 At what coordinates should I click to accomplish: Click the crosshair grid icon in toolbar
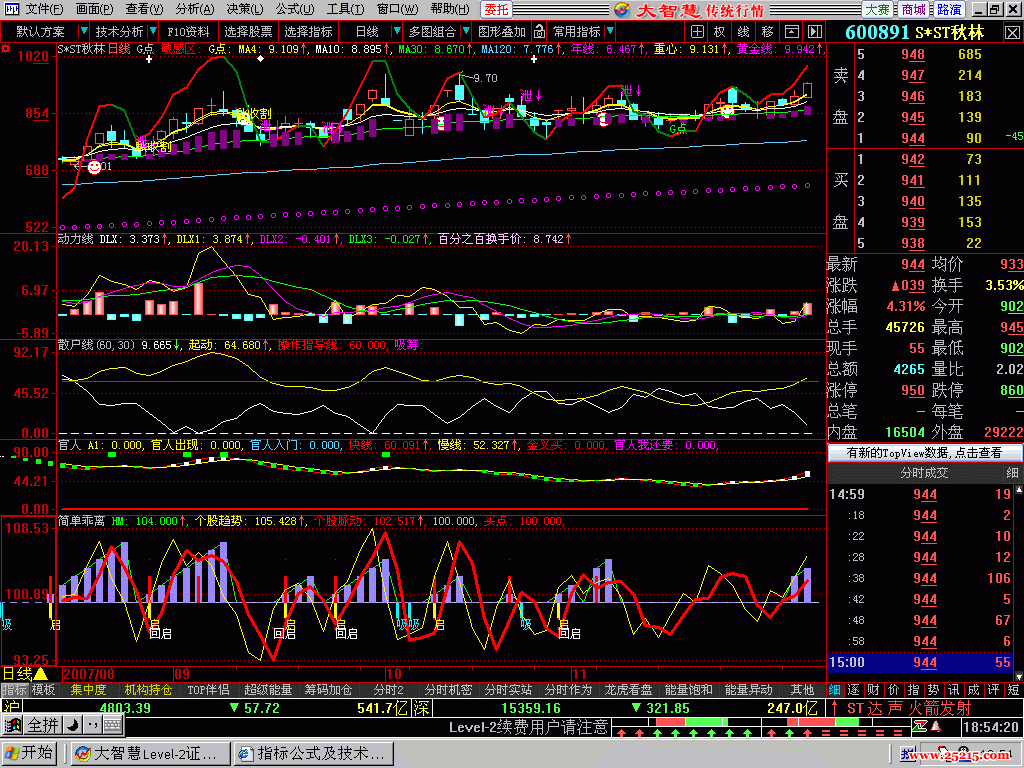(x=696, y=31)
